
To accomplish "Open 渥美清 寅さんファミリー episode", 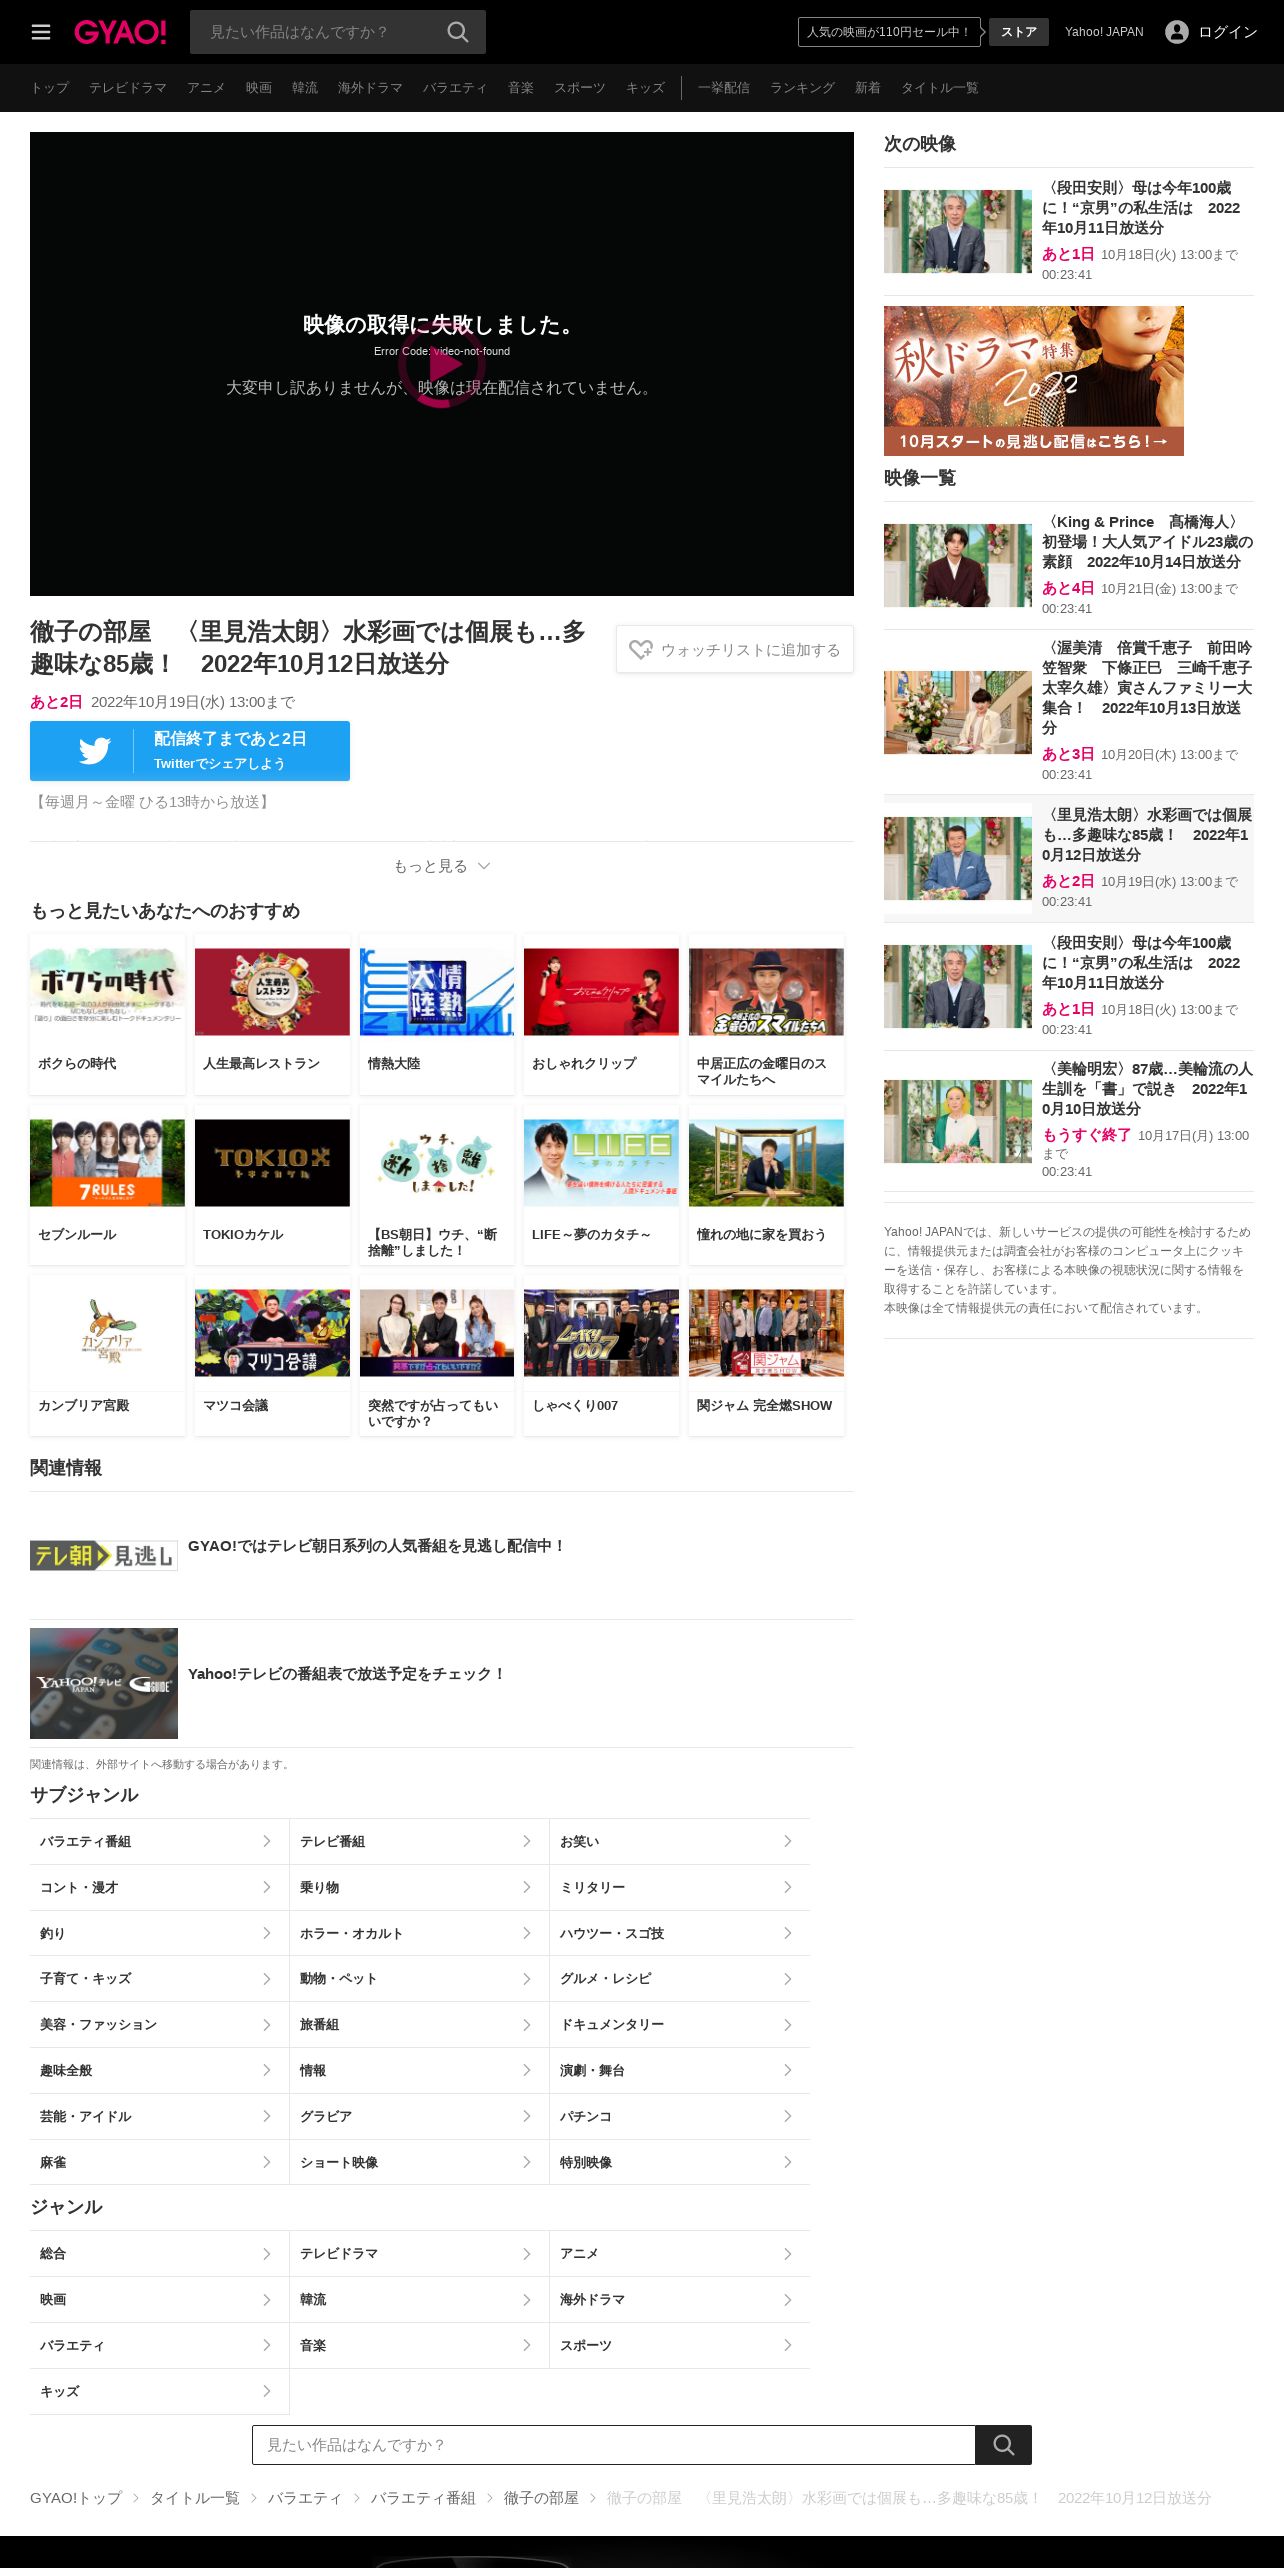I will coord(1069,711).
